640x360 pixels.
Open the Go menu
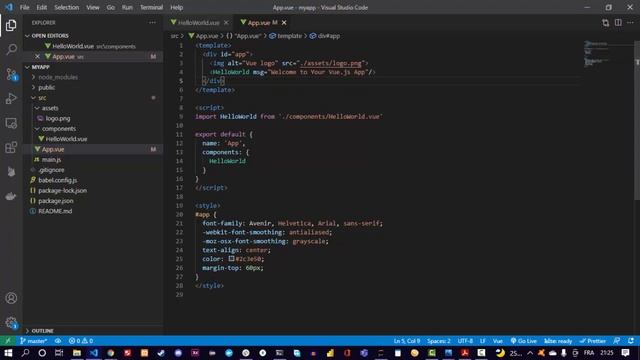[111, 7]
